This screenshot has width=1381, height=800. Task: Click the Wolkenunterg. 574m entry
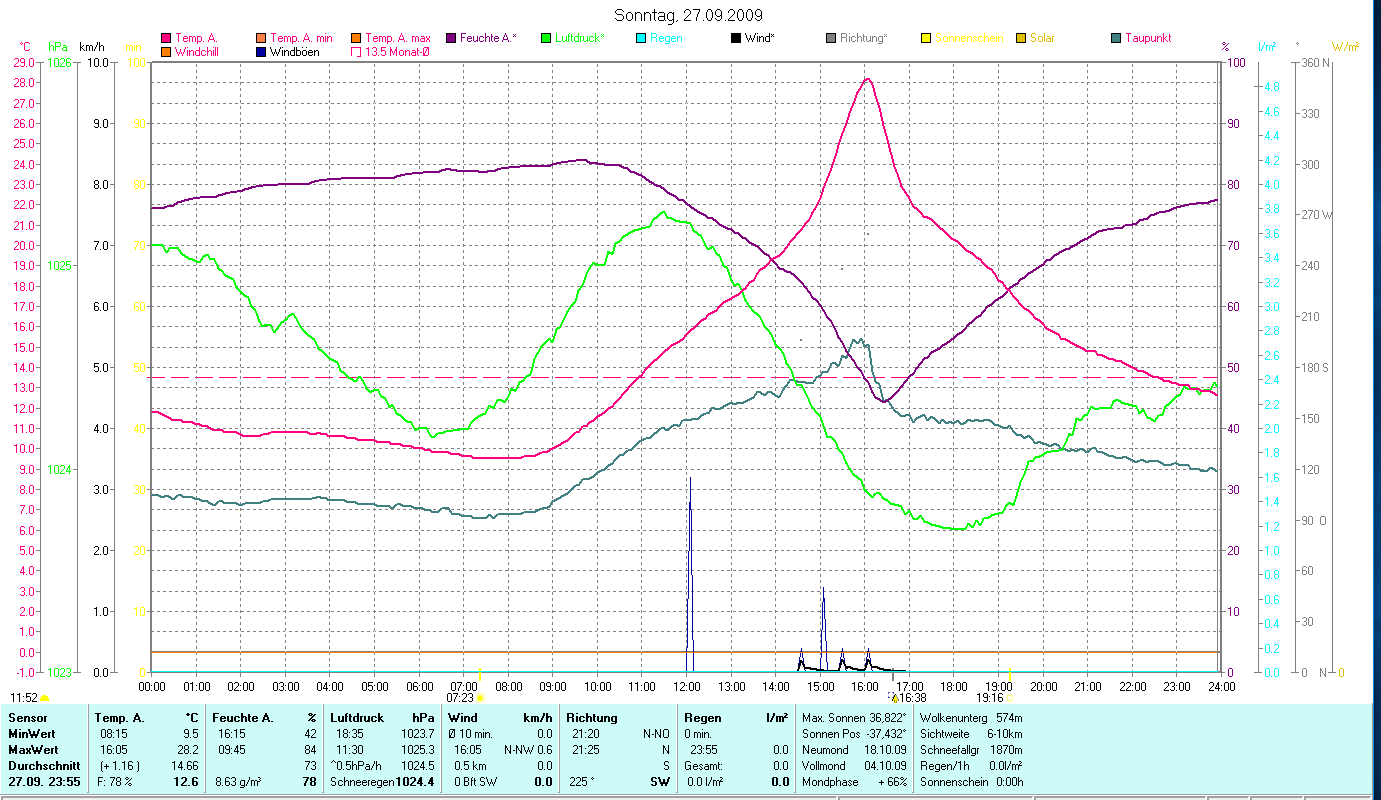(x=970, y=717)
